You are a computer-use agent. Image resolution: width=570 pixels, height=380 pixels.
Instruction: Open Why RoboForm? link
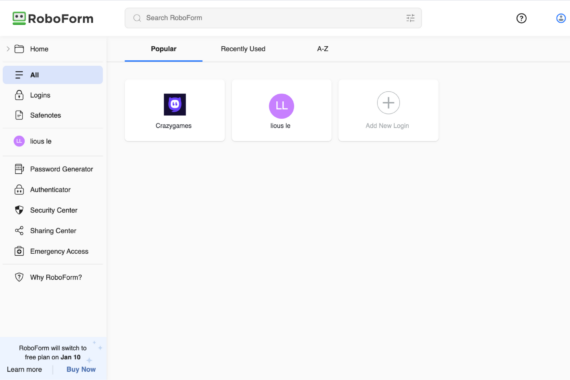[56, 277]
